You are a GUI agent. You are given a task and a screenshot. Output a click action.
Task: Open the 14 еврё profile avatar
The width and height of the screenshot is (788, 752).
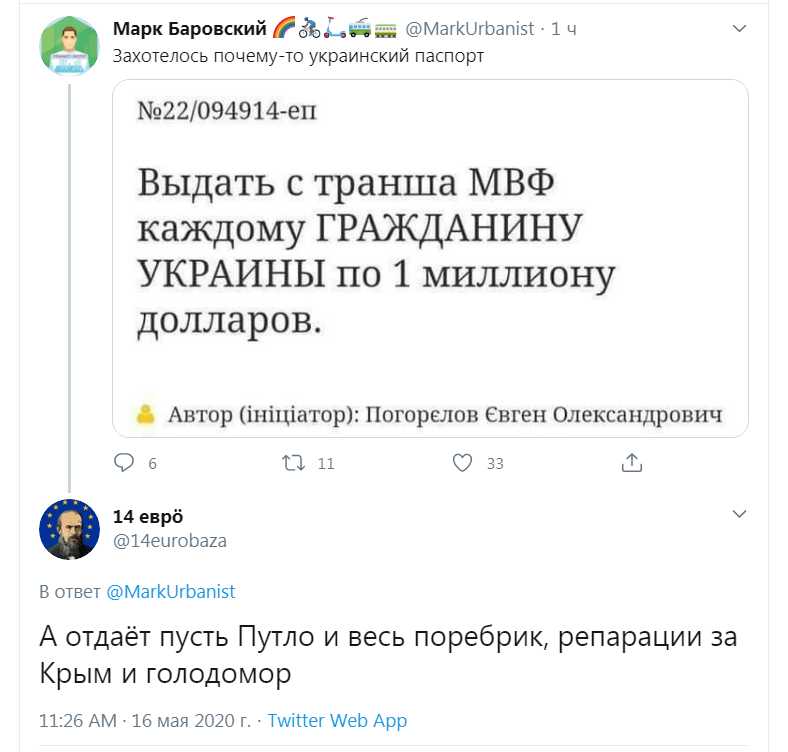point(69,529)
